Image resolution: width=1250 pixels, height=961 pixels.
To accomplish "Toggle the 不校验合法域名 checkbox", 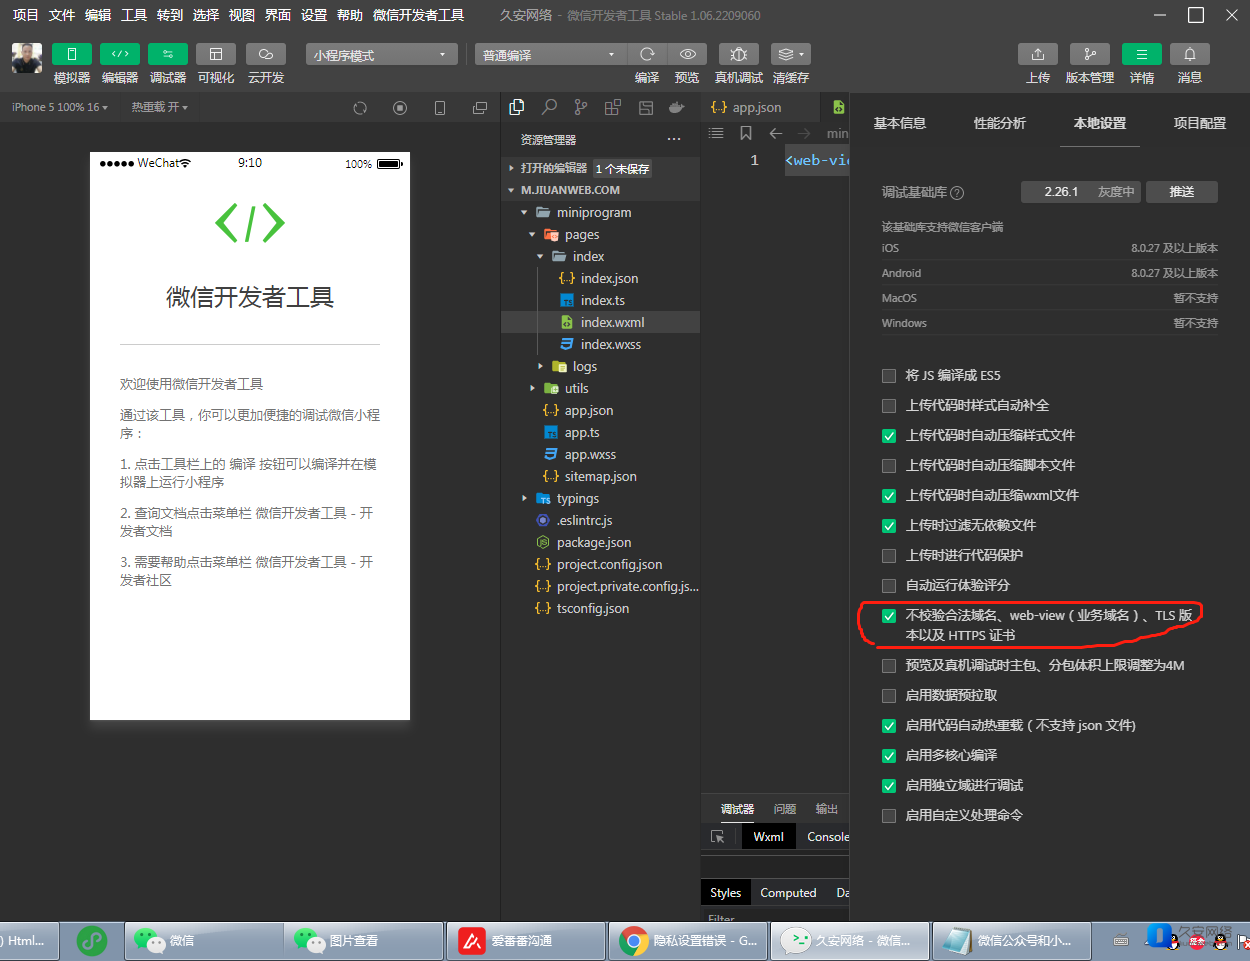I will 889,616.
